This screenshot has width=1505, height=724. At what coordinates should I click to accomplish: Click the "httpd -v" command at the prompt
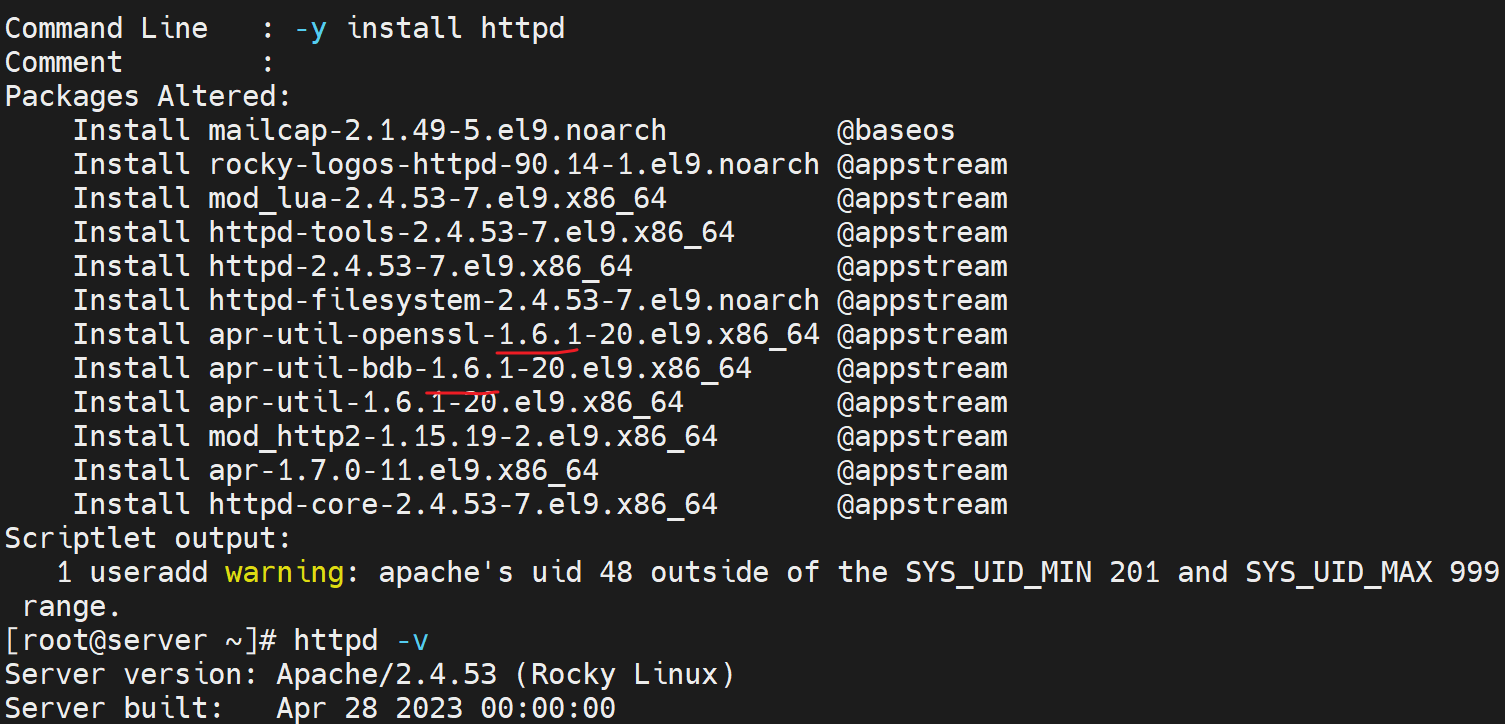[361, 640]
